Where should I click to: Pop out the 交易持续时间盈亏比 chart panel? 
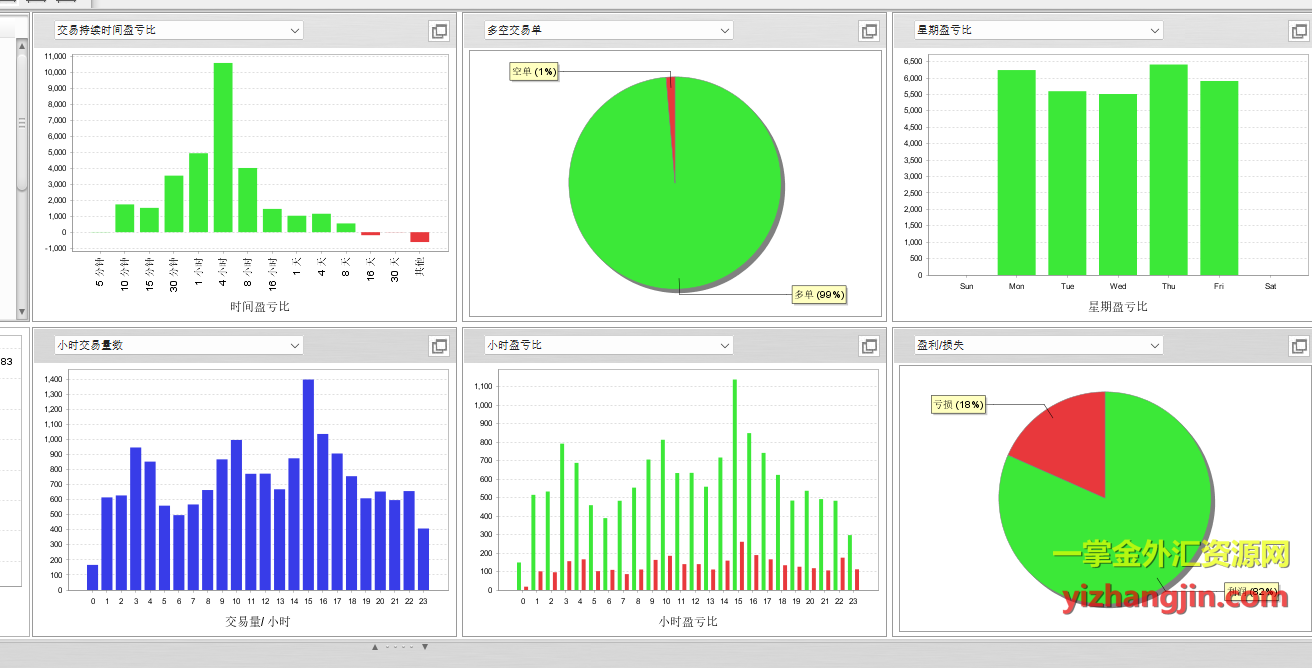(438, 31)
